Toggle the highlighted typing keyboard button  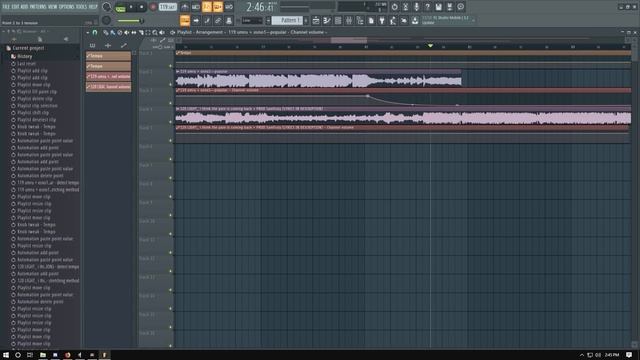(x=185, y=20)
